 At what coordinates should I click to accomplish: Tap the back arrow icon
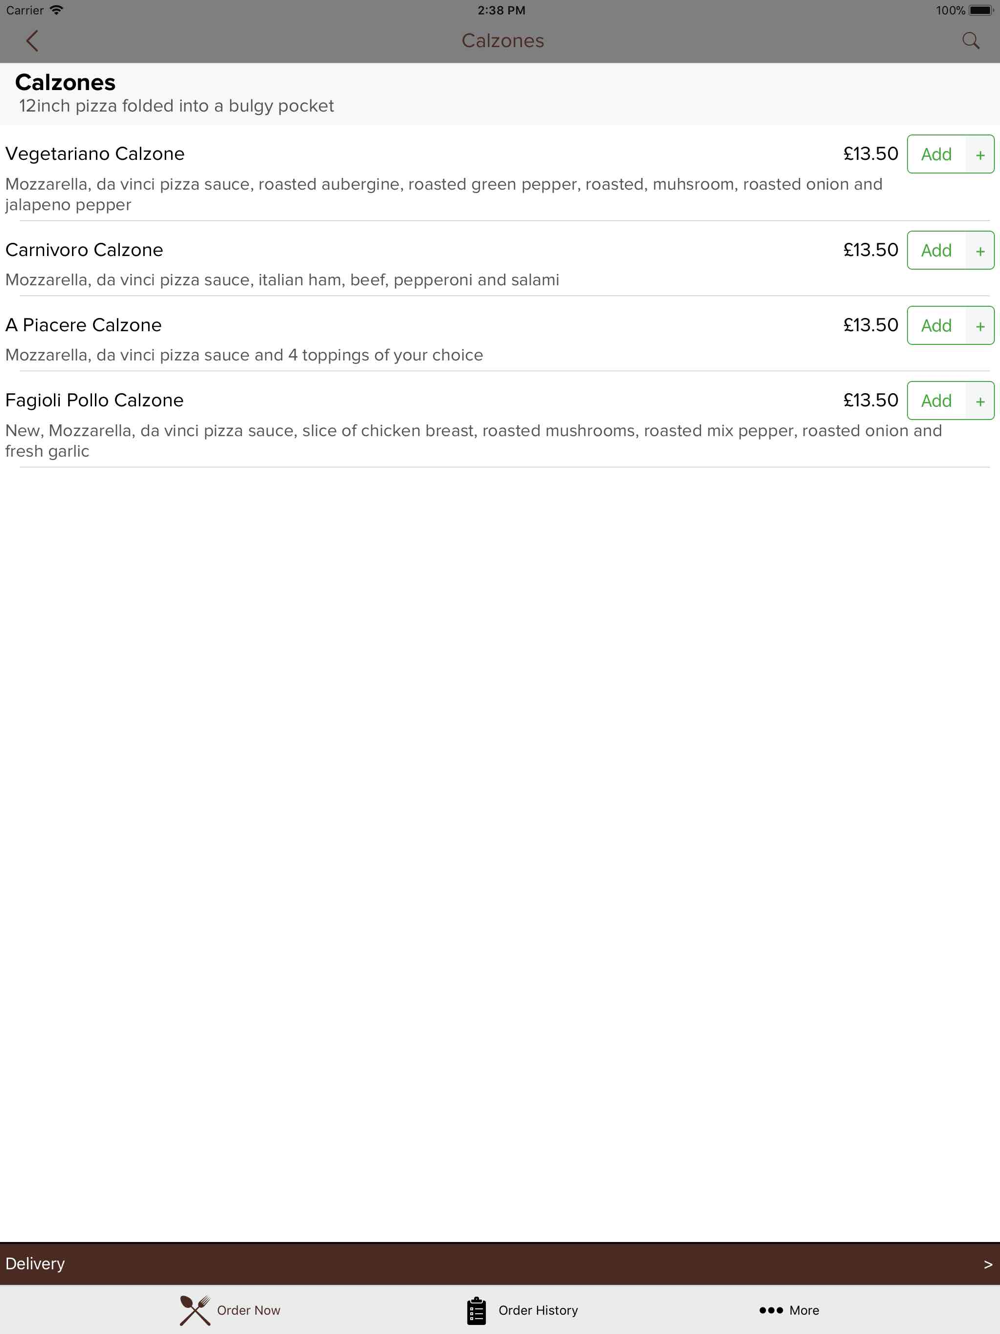point(32,41)
